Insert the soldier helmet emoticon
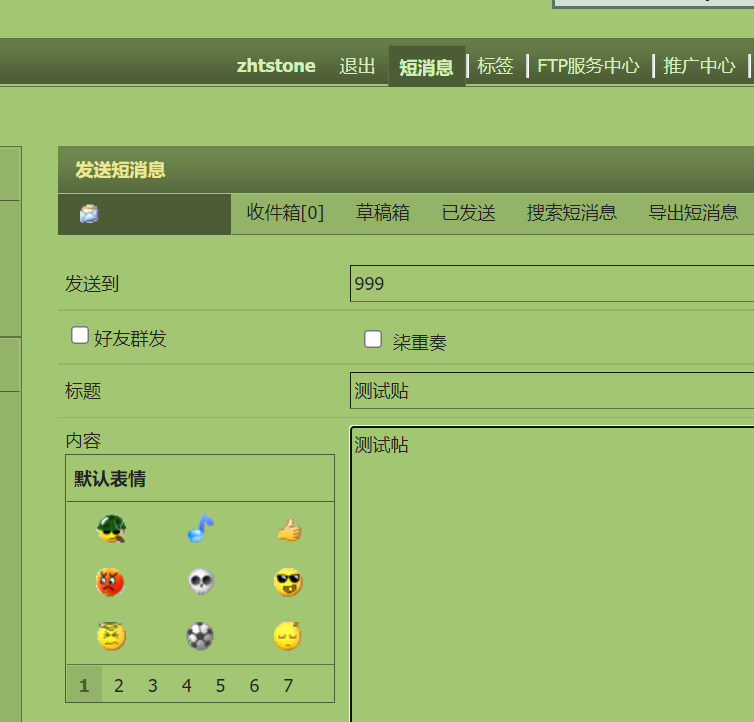 [x=111, y=528]
